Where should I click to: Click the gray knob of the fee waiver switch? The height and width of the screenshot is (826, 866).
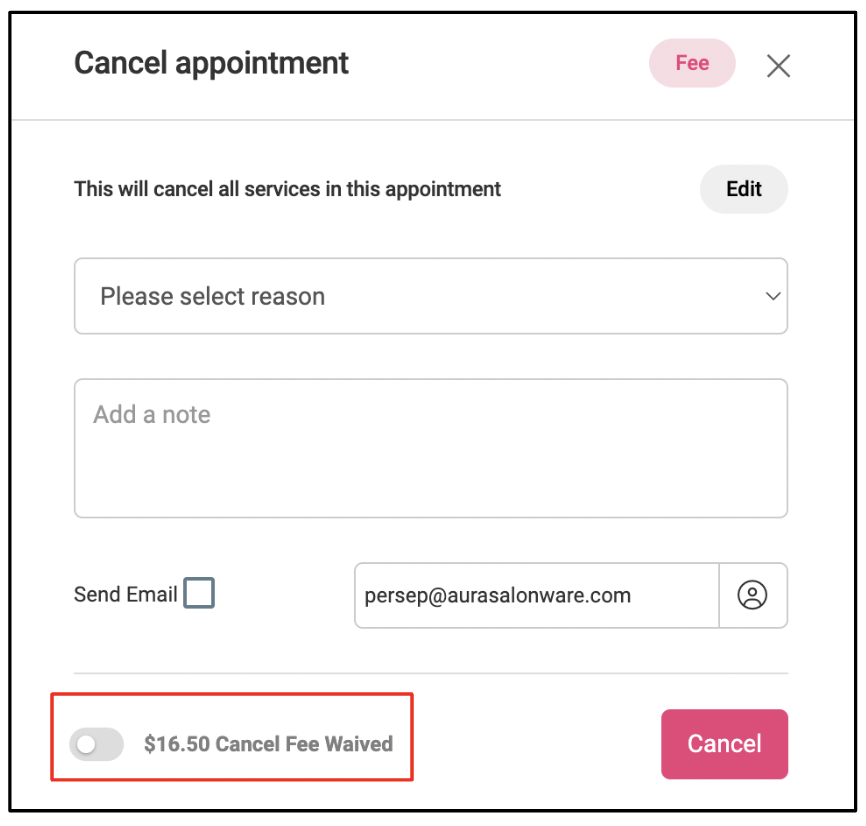point(86,744)
